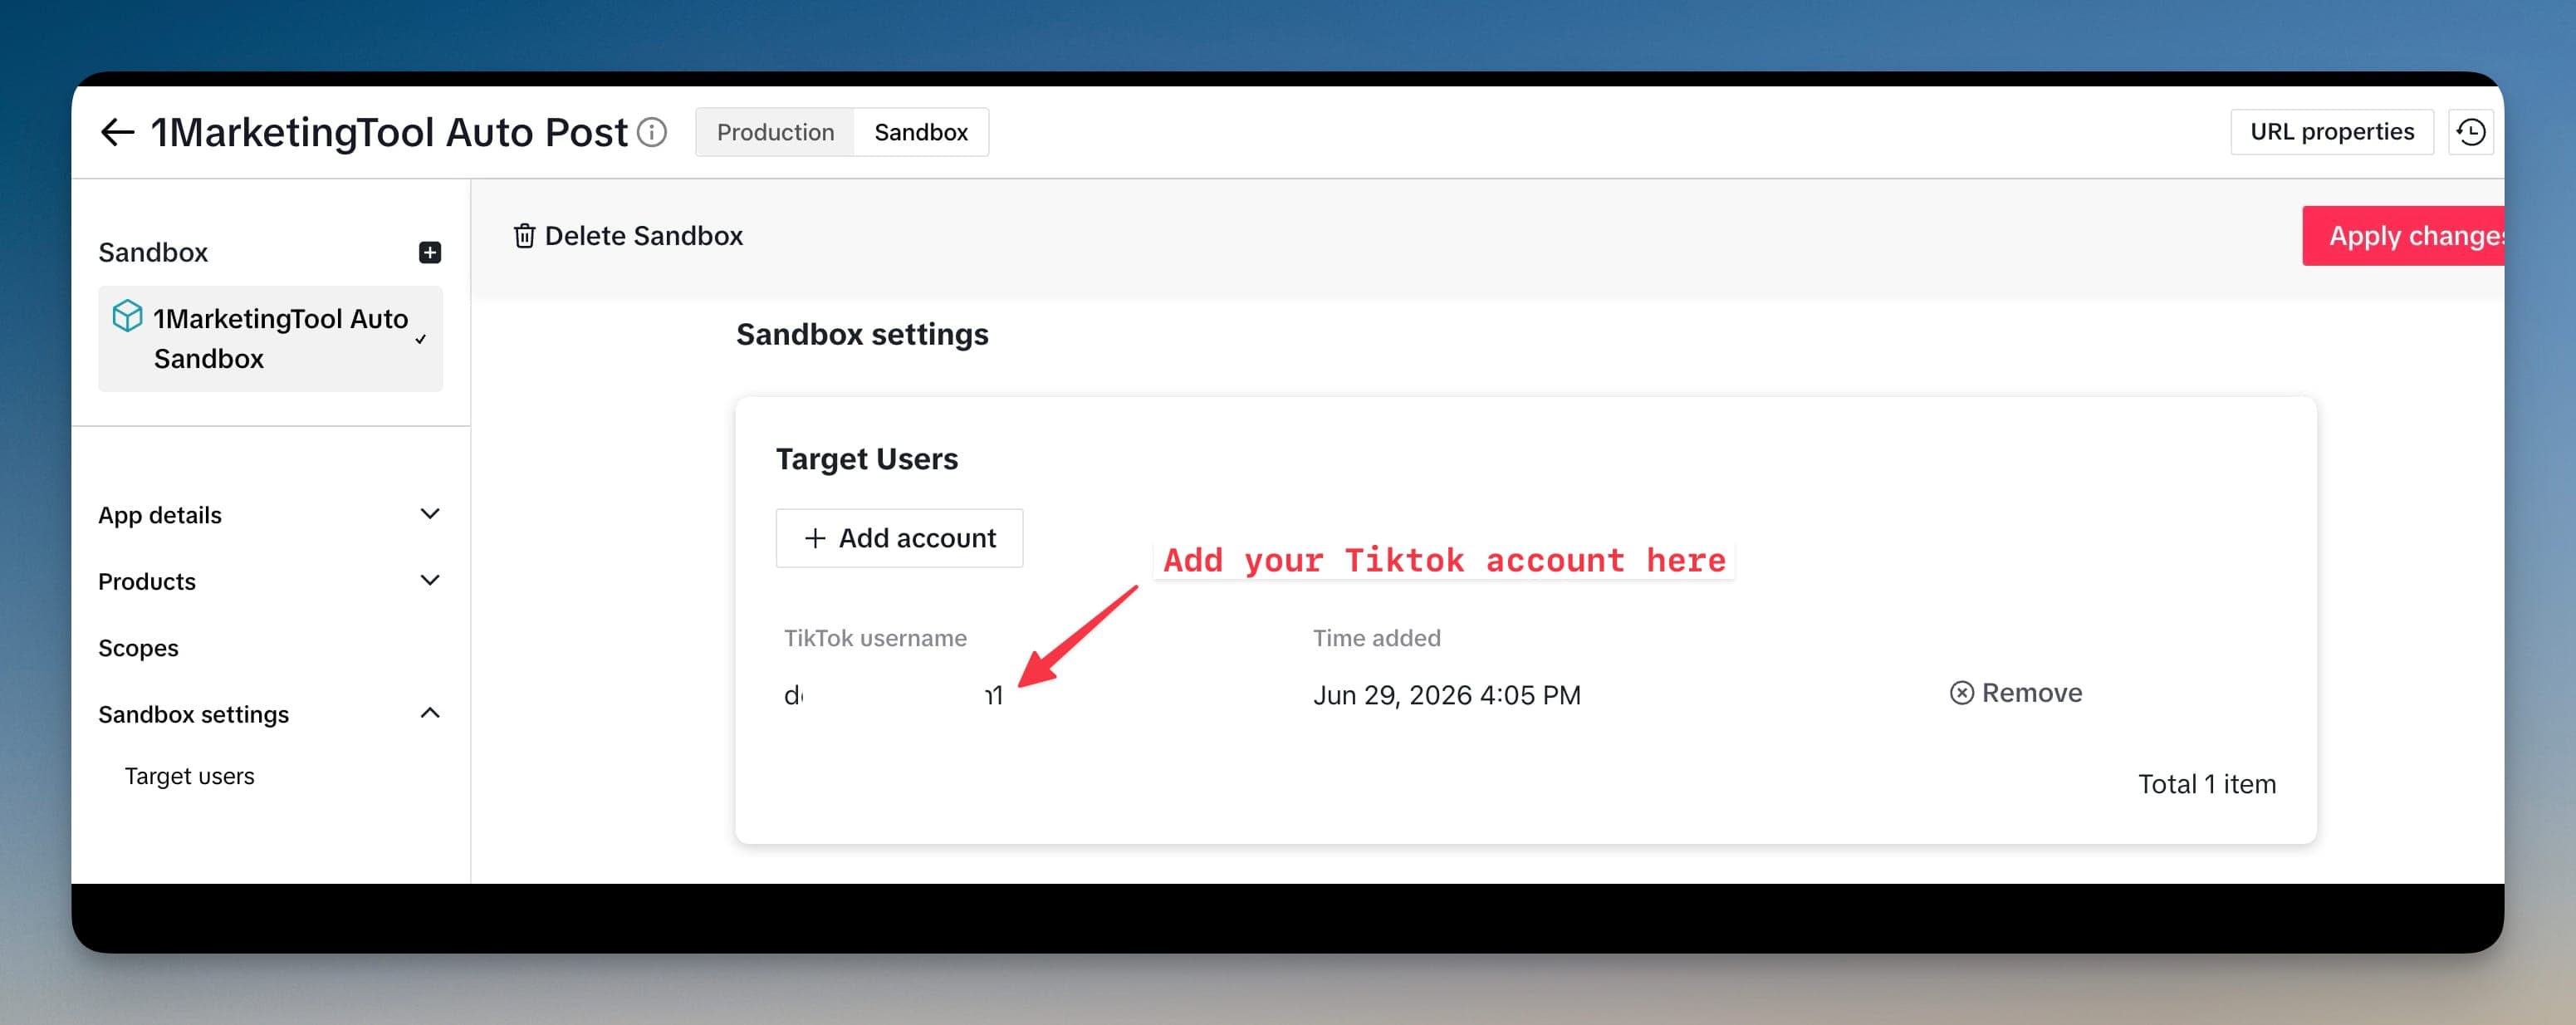Collapse the Sandbox settings chevron
This screenshot has width=2576, height=1025.
coord(430,713)
